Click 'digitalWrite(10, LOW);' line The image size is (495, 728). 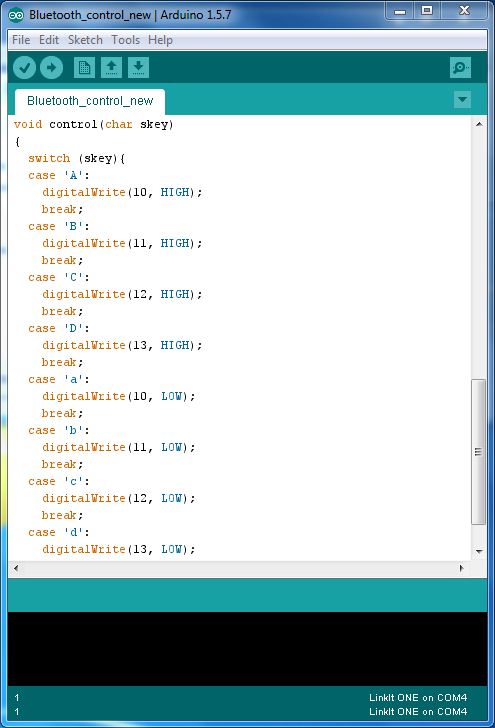119,396
